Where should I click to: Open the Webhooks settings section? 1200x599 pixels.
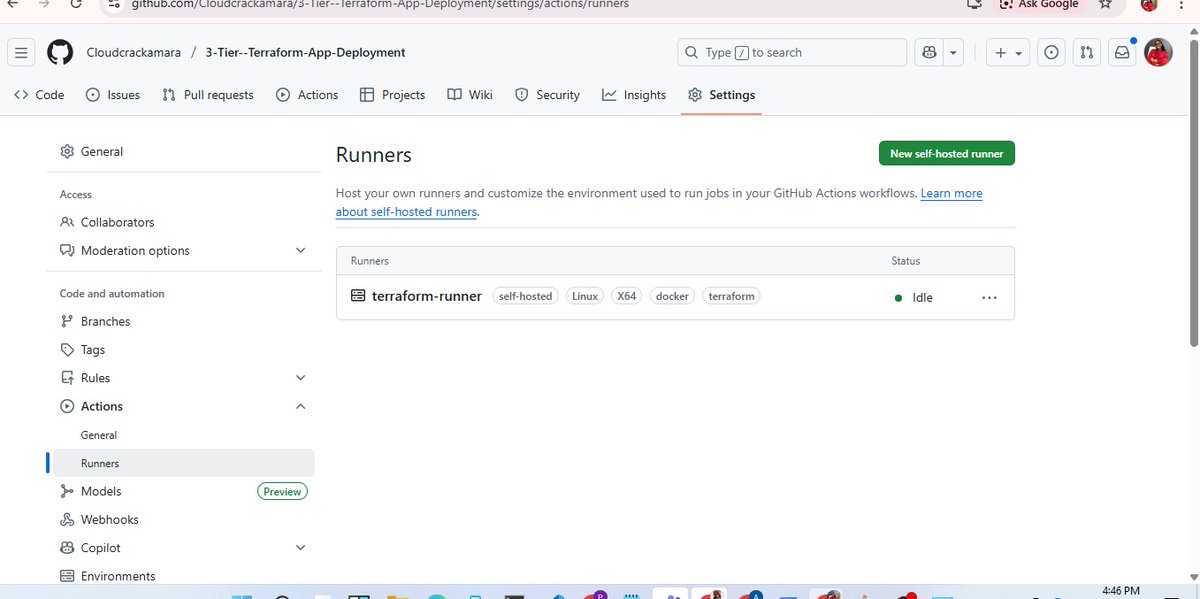coord(108,519)
